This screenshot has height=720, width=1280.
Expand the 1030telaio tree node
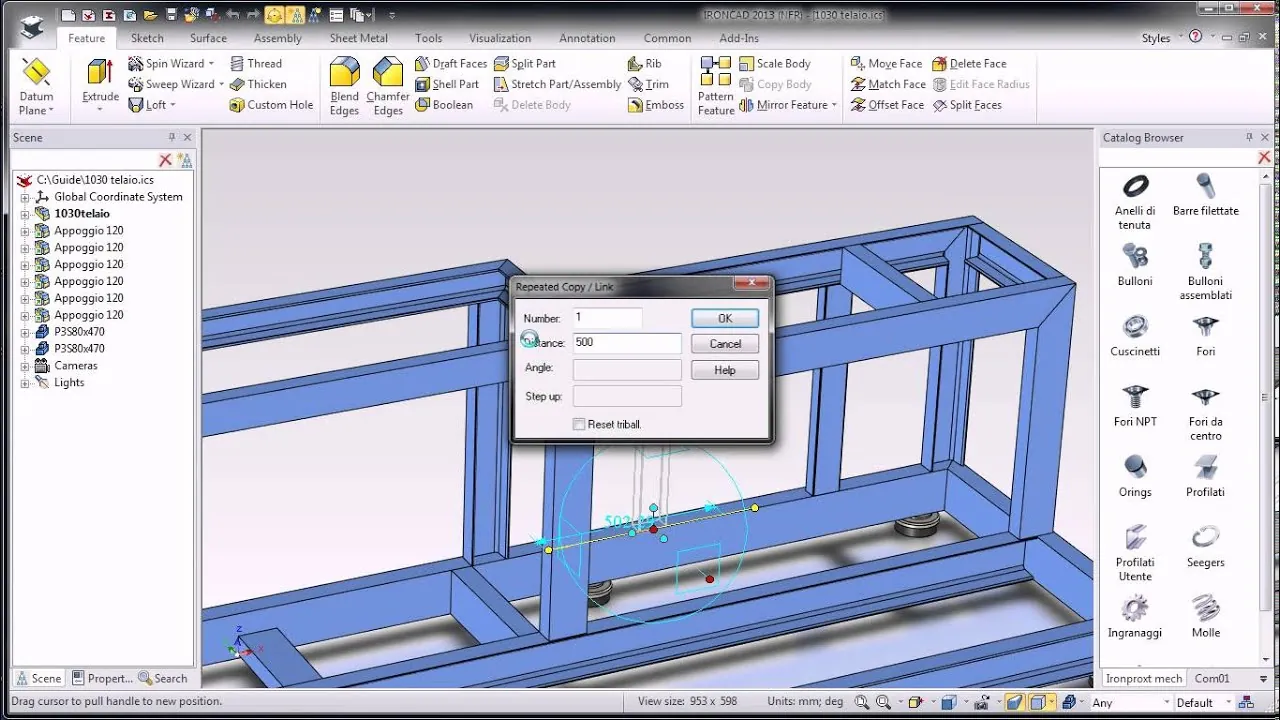pyautogui.click(x=25, y=214)
